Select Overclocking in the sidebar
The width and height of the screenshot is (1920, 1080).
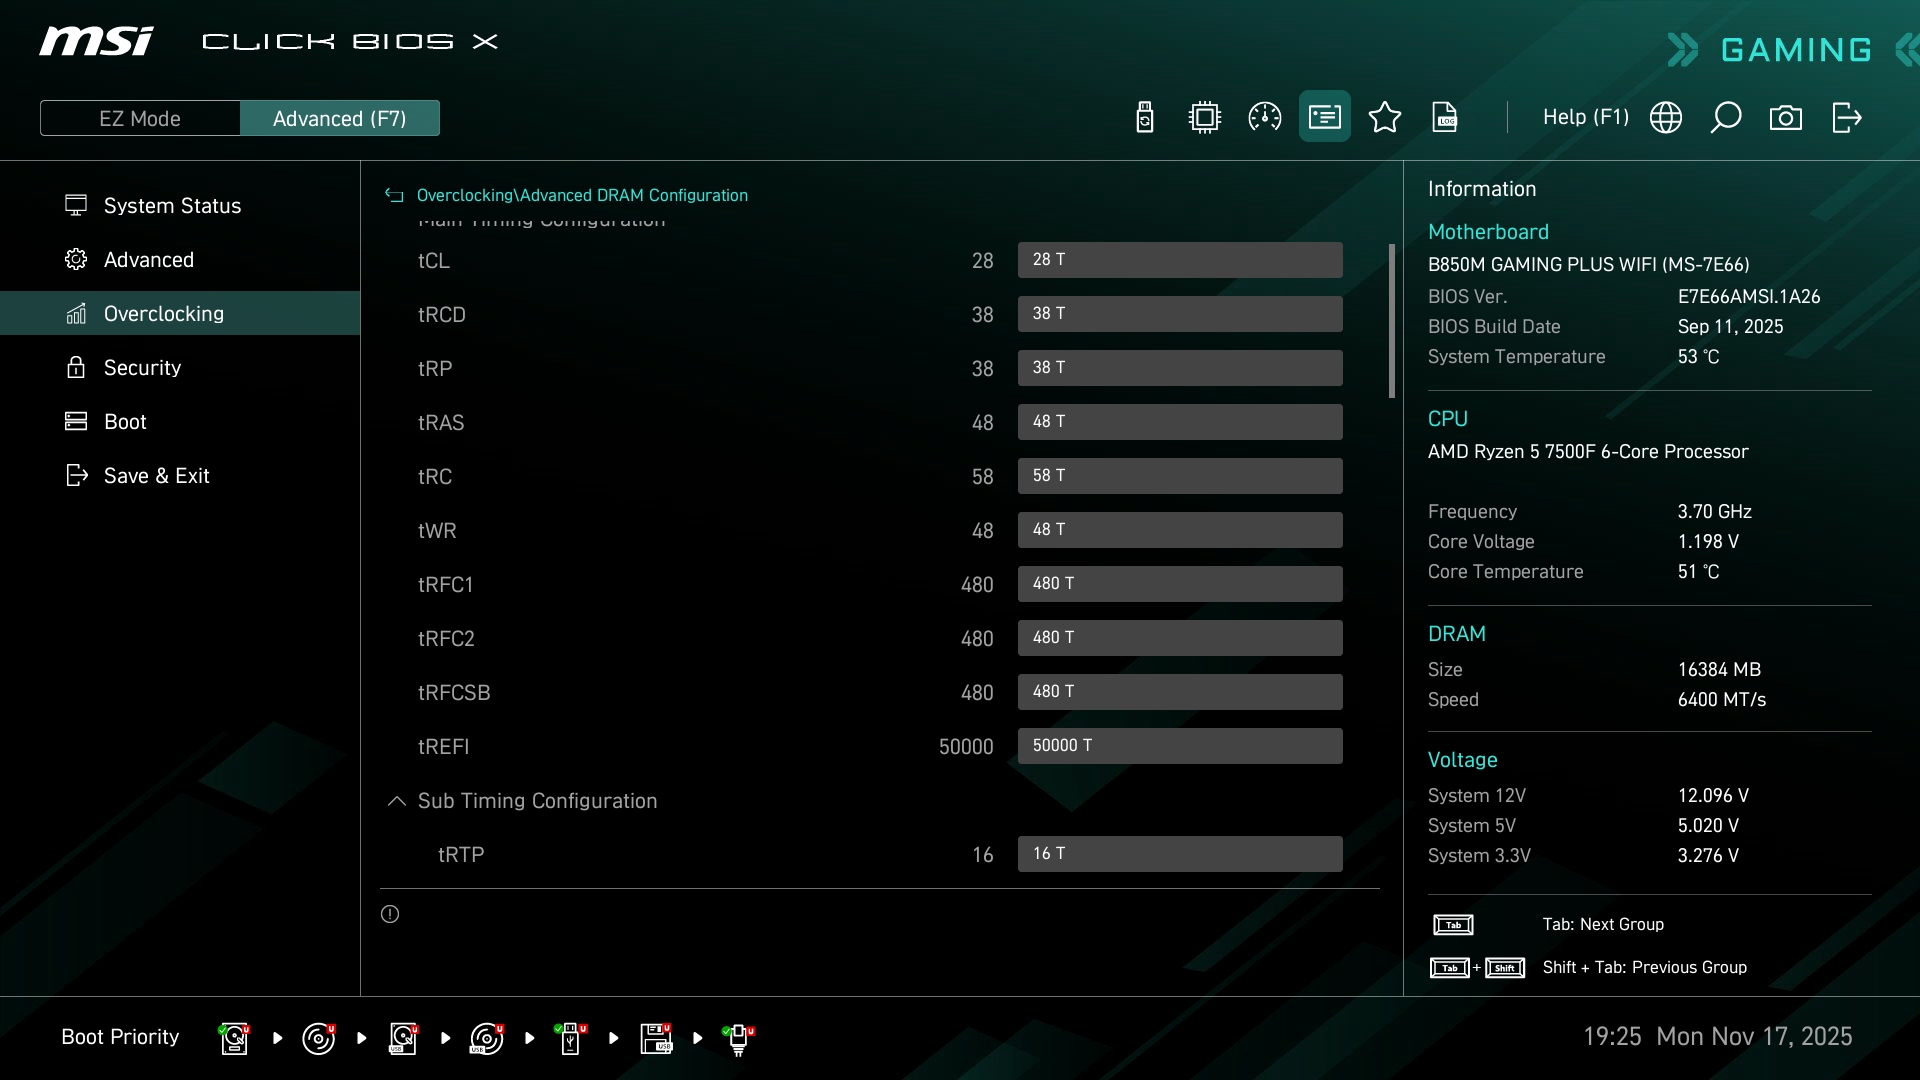pos(180,313)
